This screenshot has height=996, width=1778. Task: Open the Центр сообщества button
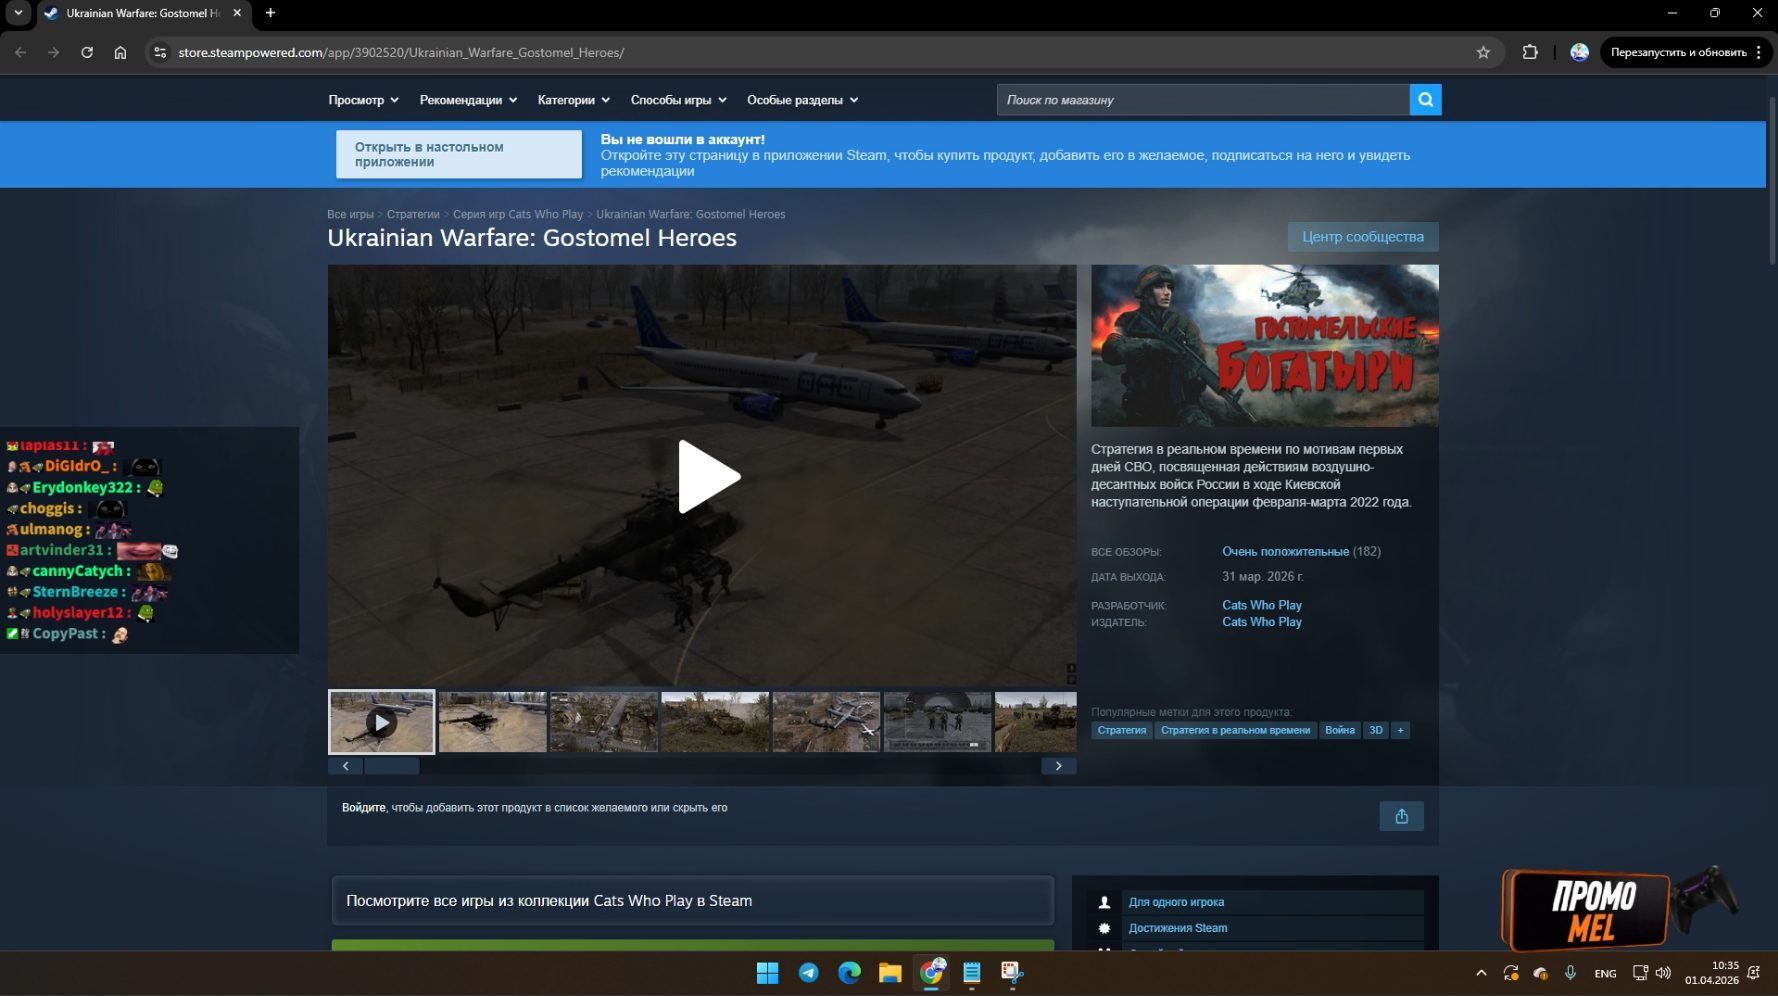point(1363,237)
